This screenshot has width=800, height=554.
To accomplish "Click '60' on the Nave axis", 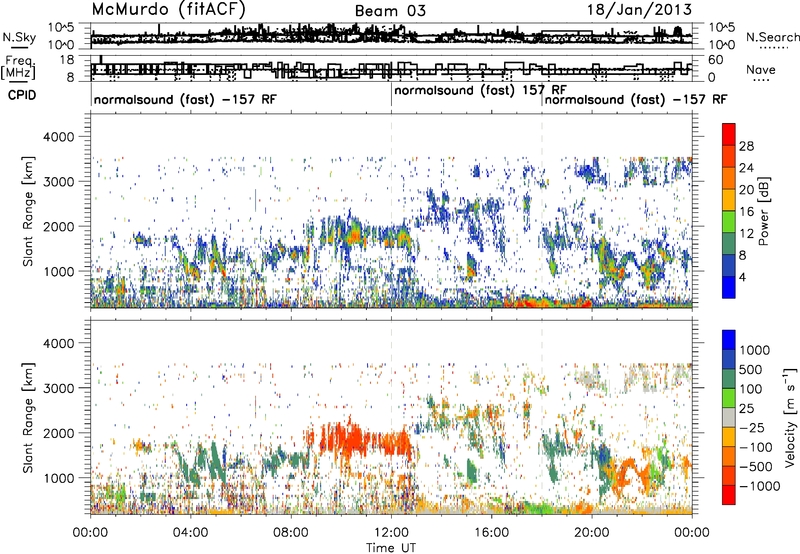I will click(716, 60).
